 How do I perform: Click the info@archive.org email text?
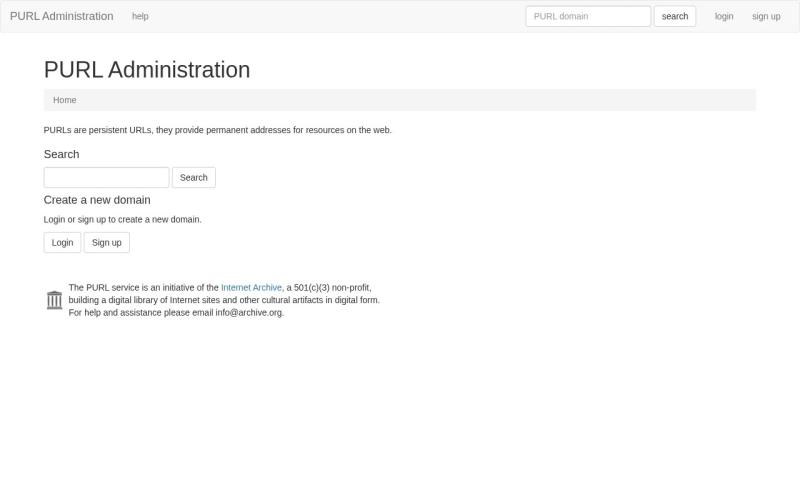[248, 313]
